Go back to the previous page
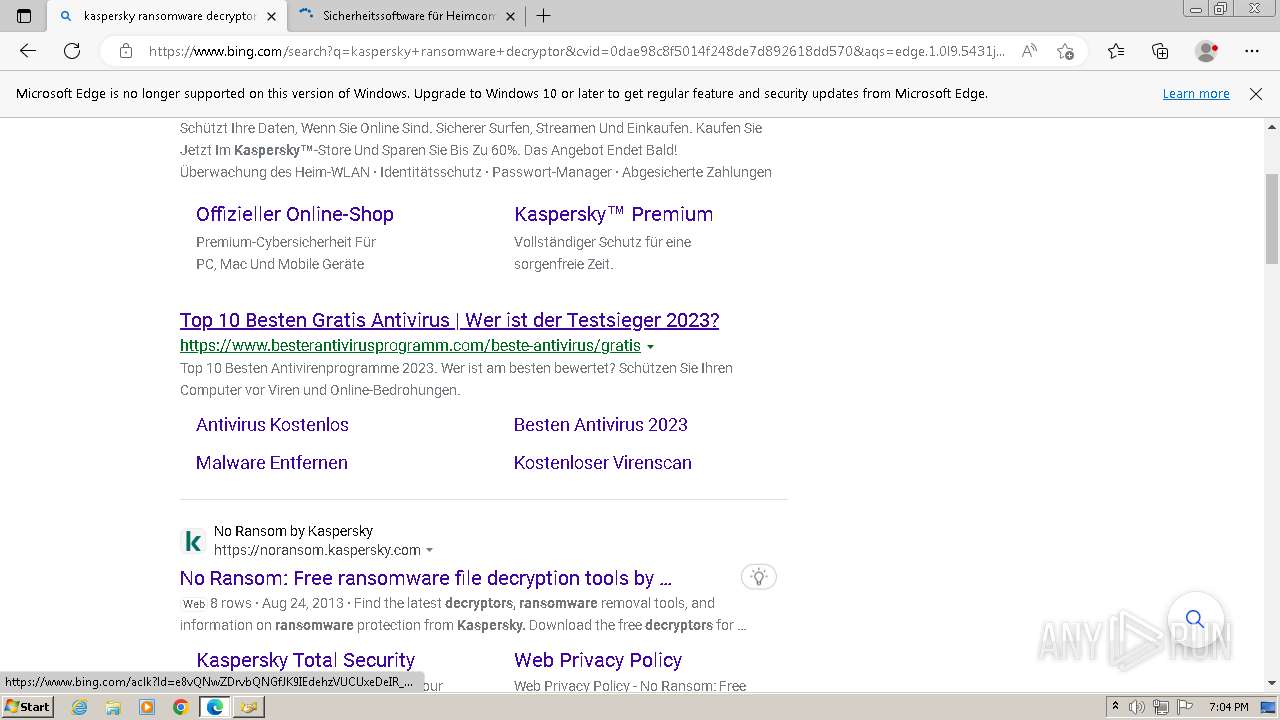Viewport: 1280px width, 720px height. [x=28, y=51]
